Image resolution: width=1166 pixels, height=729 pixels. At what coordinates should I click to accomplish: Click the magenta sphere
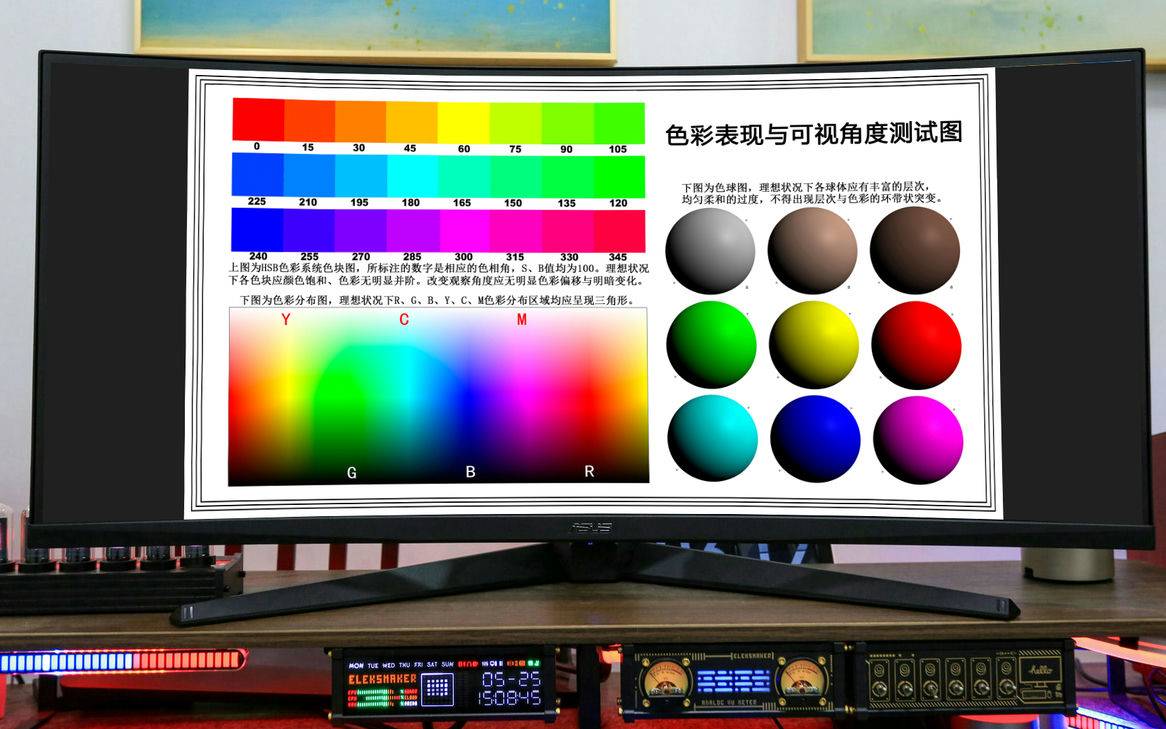coord(918,440)
